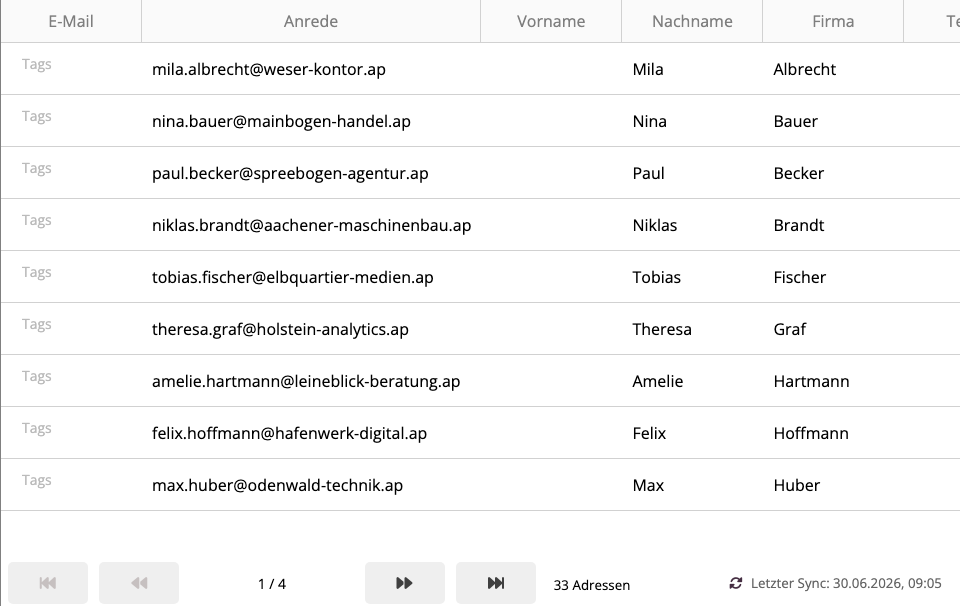Image resolution: width=960 pixels, height=606 pixels.
Task: Click the surname Fischer
Action: click(x=800, y=277)
